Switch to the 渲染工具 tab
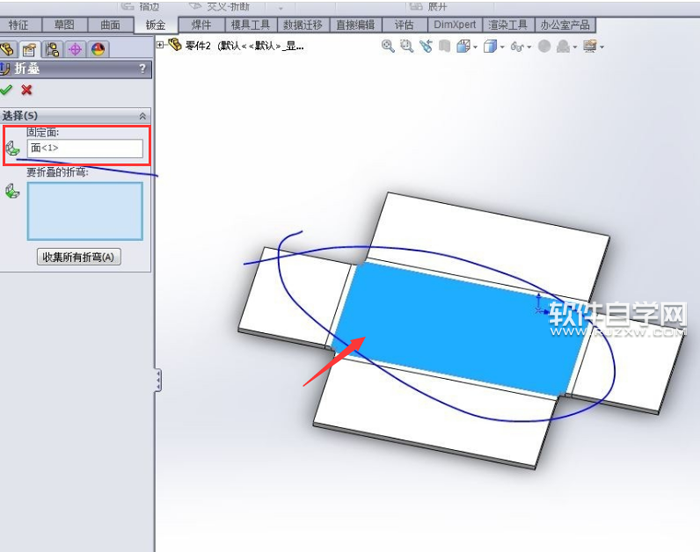 pos(508,25)
